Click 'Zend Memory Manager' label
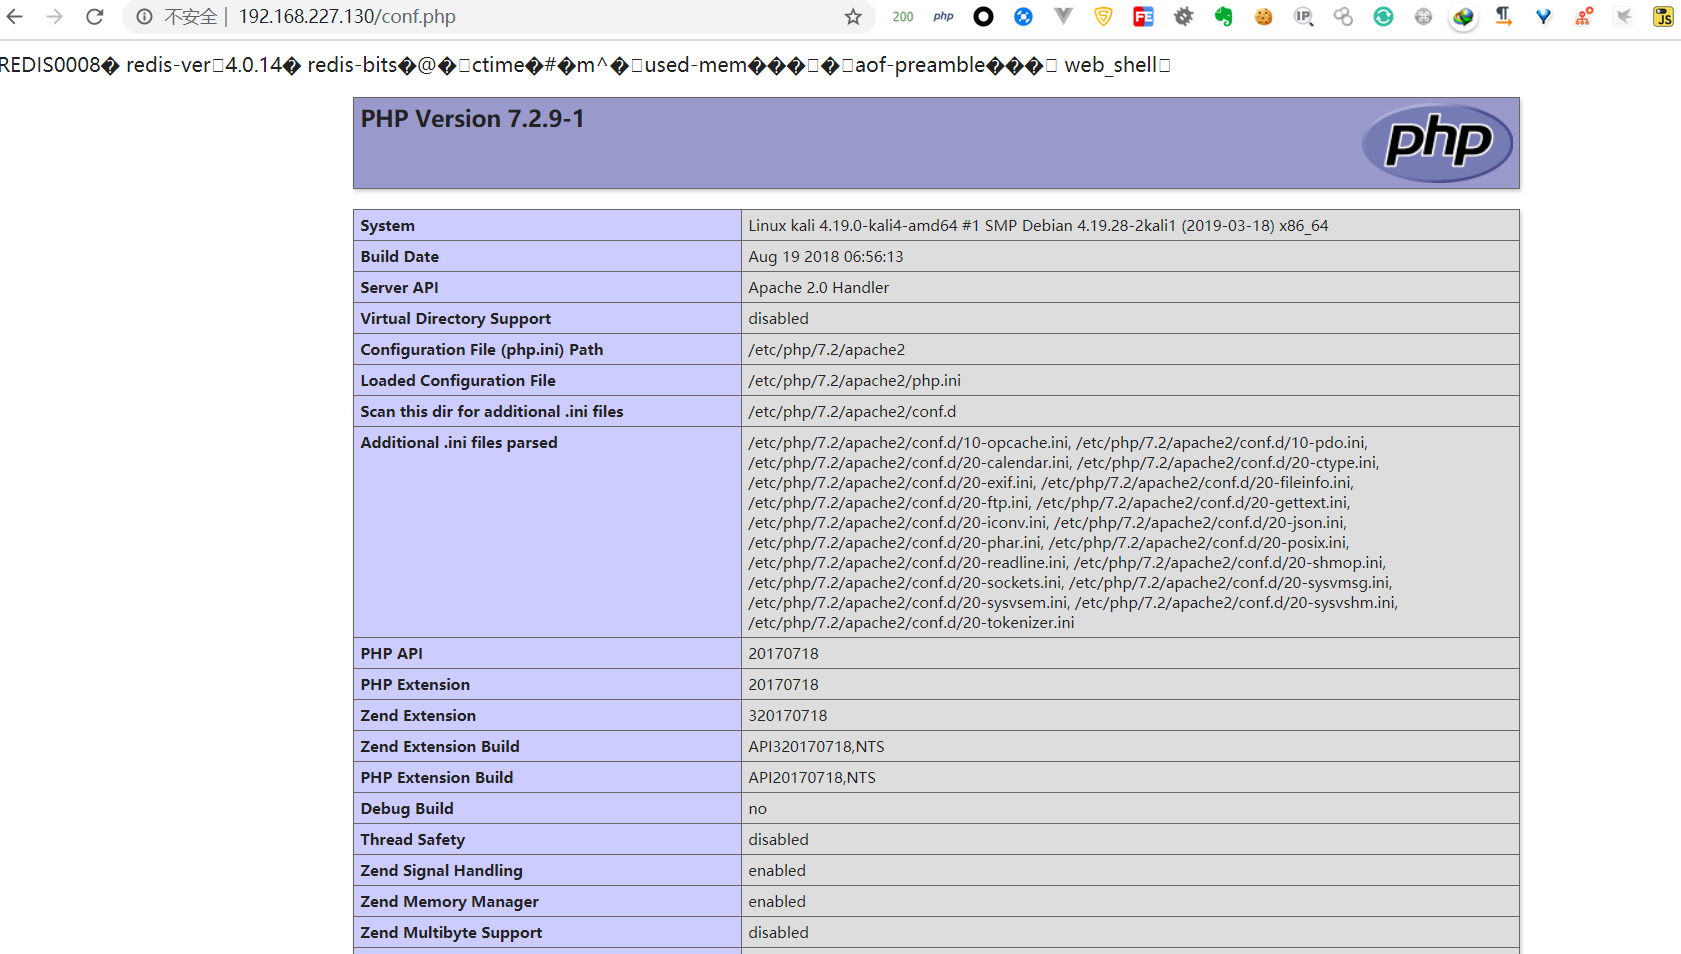 (449, 902)
